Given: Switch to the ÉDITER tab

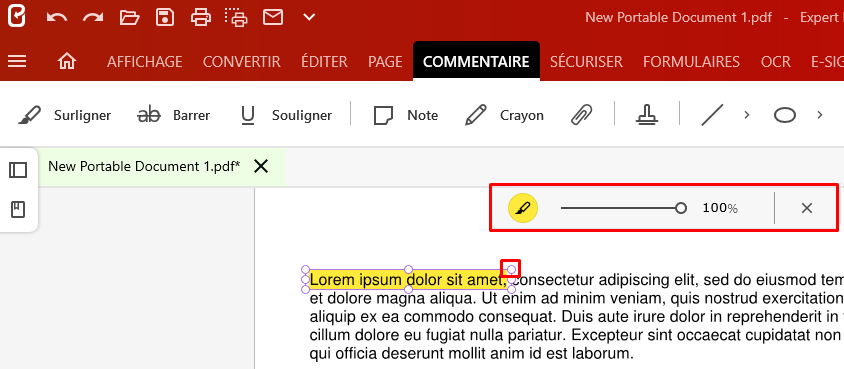Looking at the screenshot, I should coord(324,62).
